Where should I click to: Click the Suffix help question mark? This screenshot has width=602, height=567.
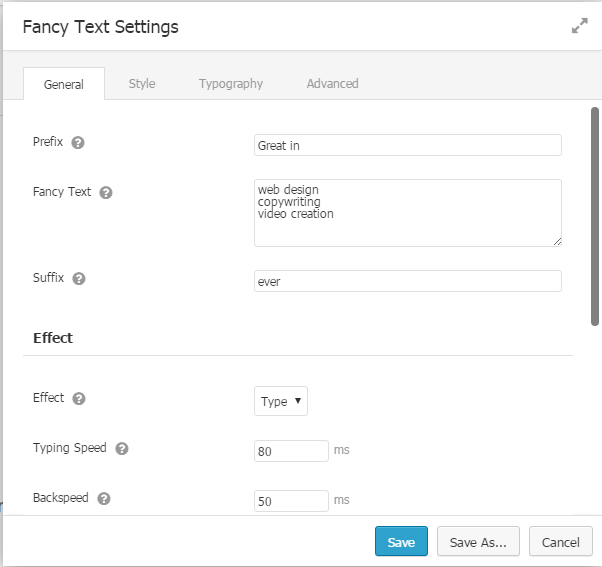tap(79, 278)
